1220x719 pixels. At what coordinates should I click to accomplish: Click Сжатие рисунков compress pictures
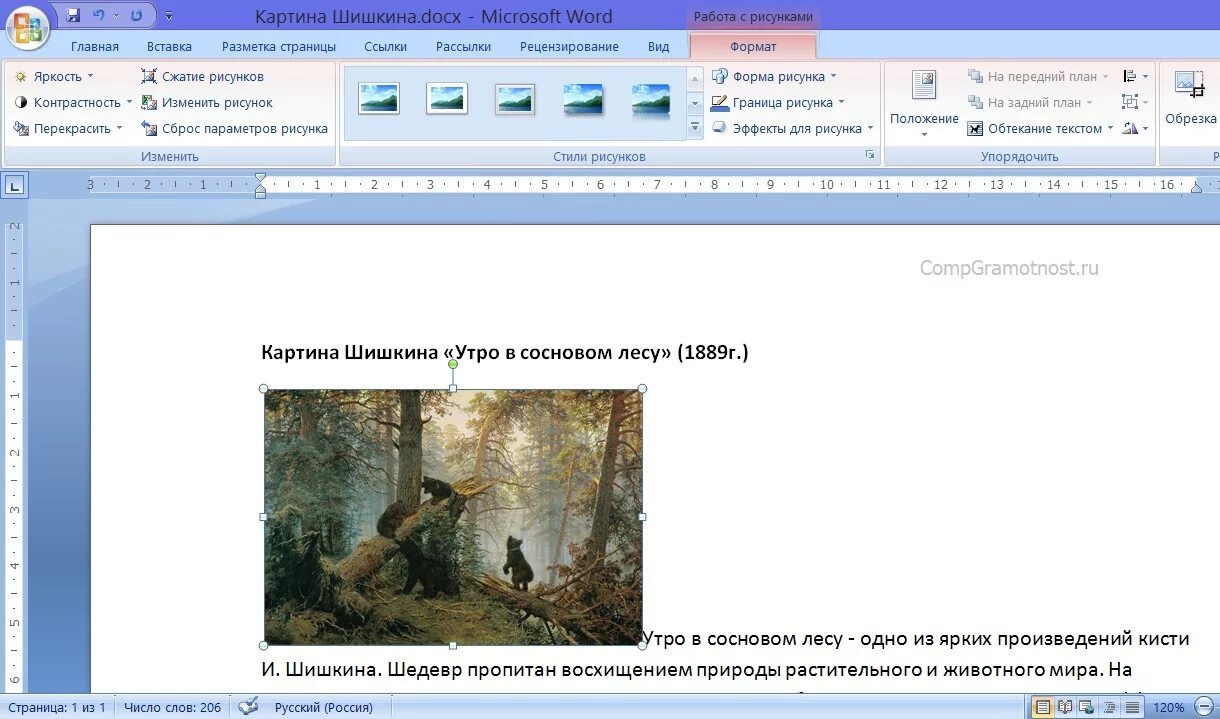(x=203, y=76)
